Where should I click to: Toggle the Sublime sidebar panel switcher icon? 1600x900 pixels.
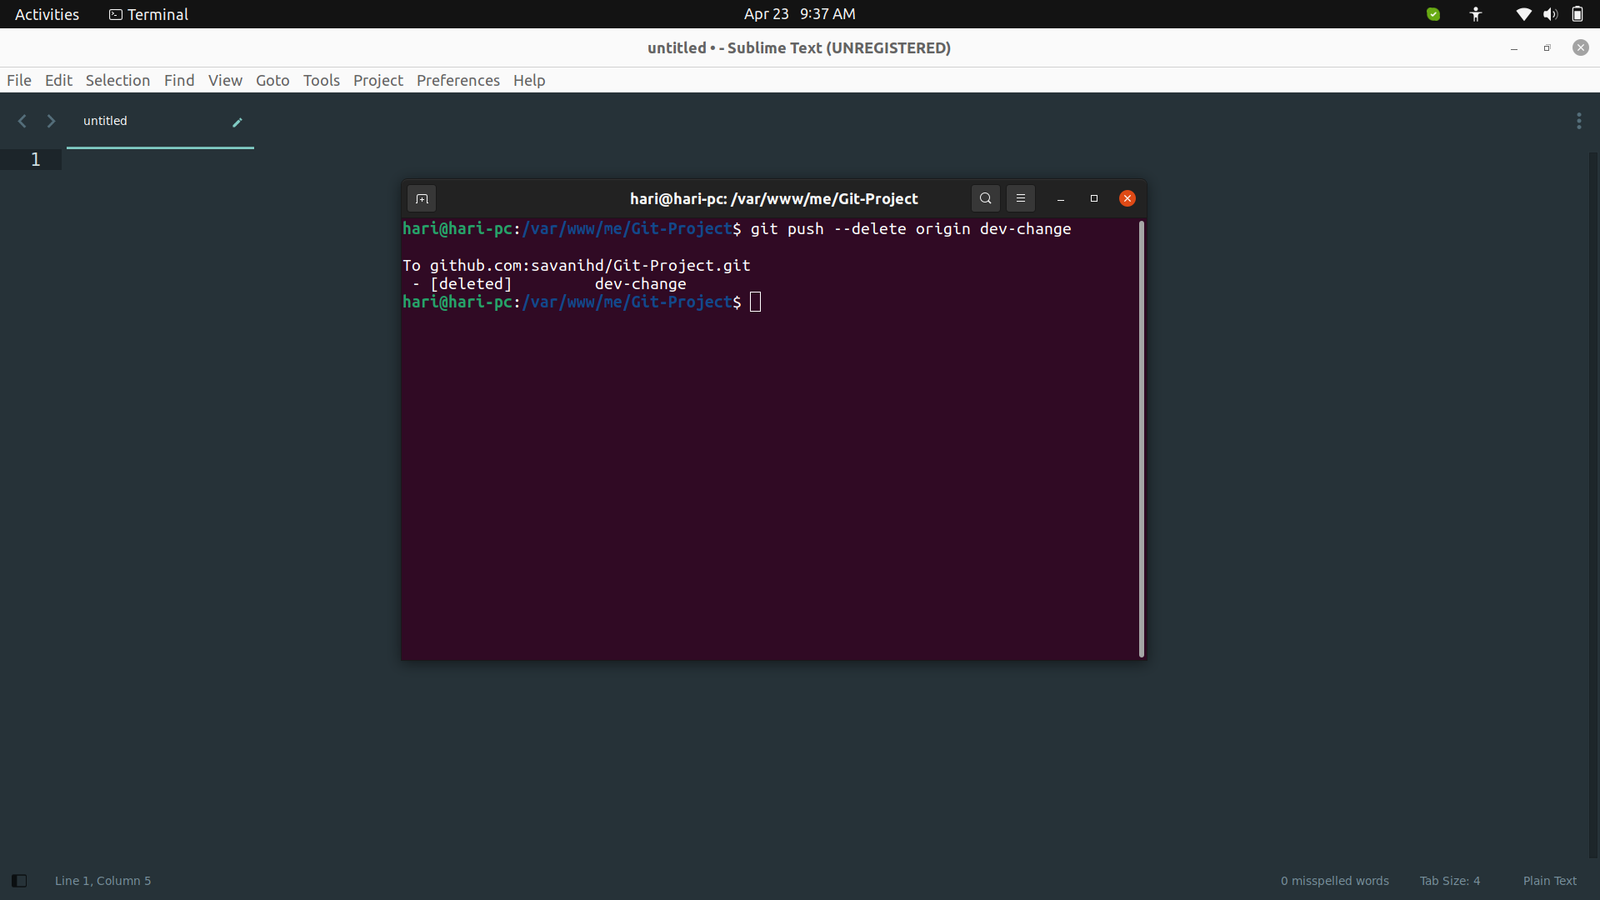[19, 881]
